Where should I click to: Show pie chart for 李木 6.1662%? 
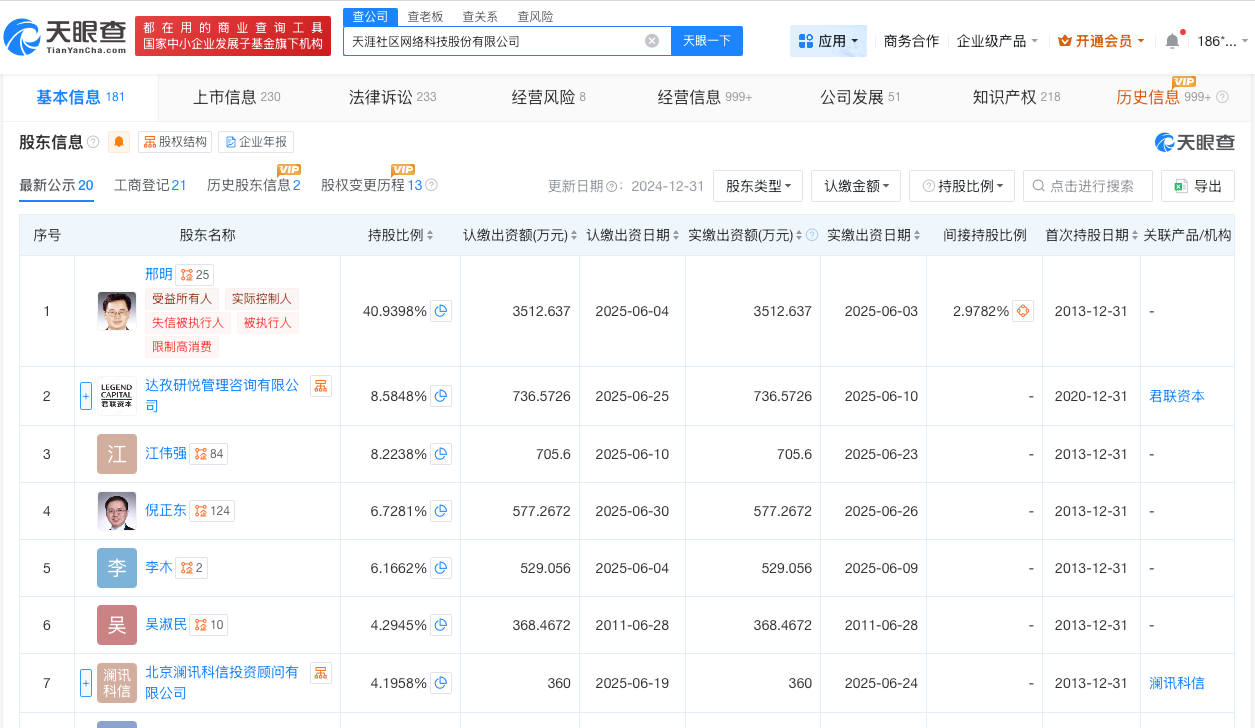(441, 567)
